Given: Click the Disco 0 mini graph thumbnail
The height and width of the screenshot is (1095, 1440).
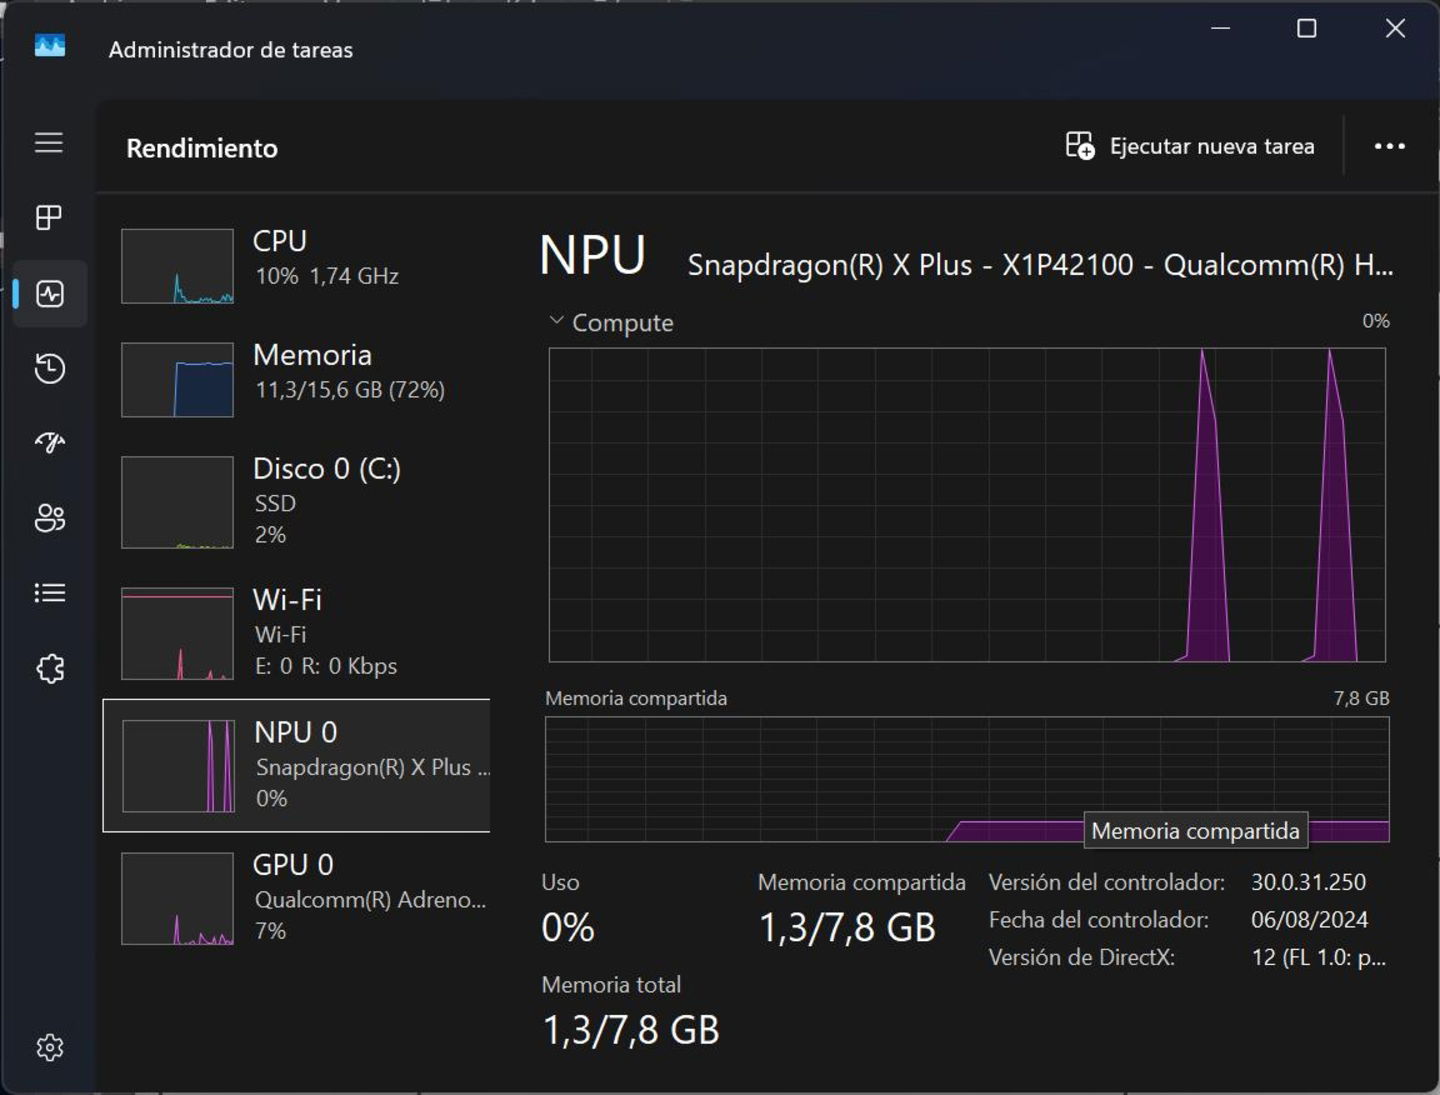Looking at the screenshot, I should point(177,503).
